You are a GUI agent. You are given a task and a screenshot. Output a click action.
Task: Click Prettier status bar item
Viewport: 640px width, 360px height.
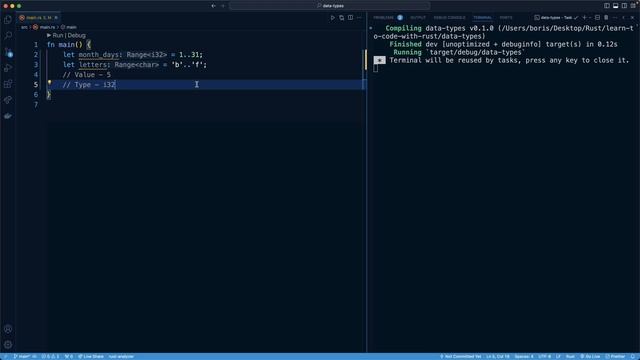click(x=615, y=356)
